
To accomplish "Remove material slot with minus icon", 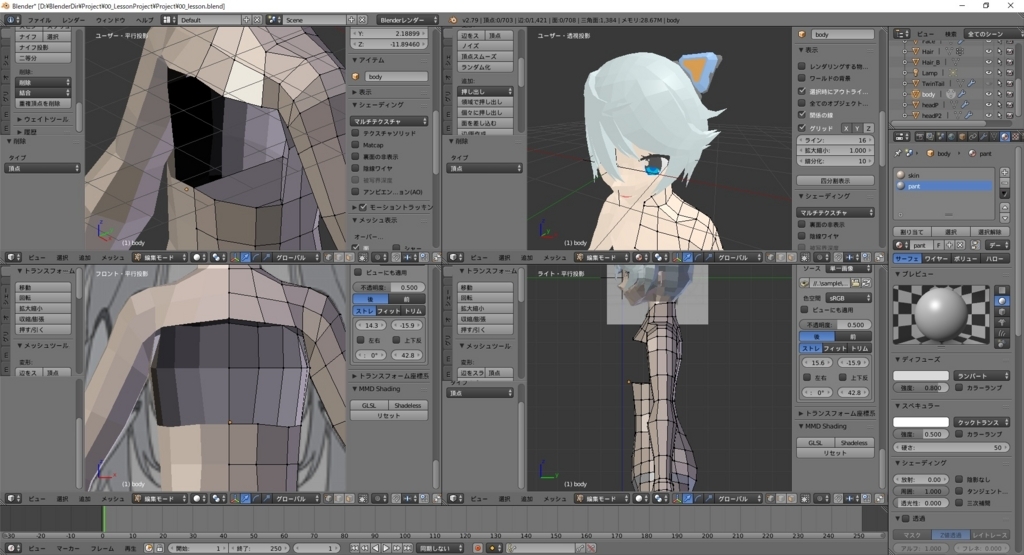I will (x=1004, y=183).
